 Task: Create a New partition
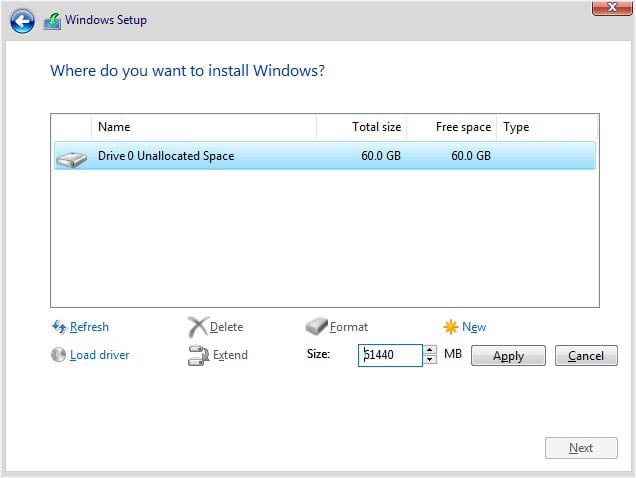tap(474, 327)
